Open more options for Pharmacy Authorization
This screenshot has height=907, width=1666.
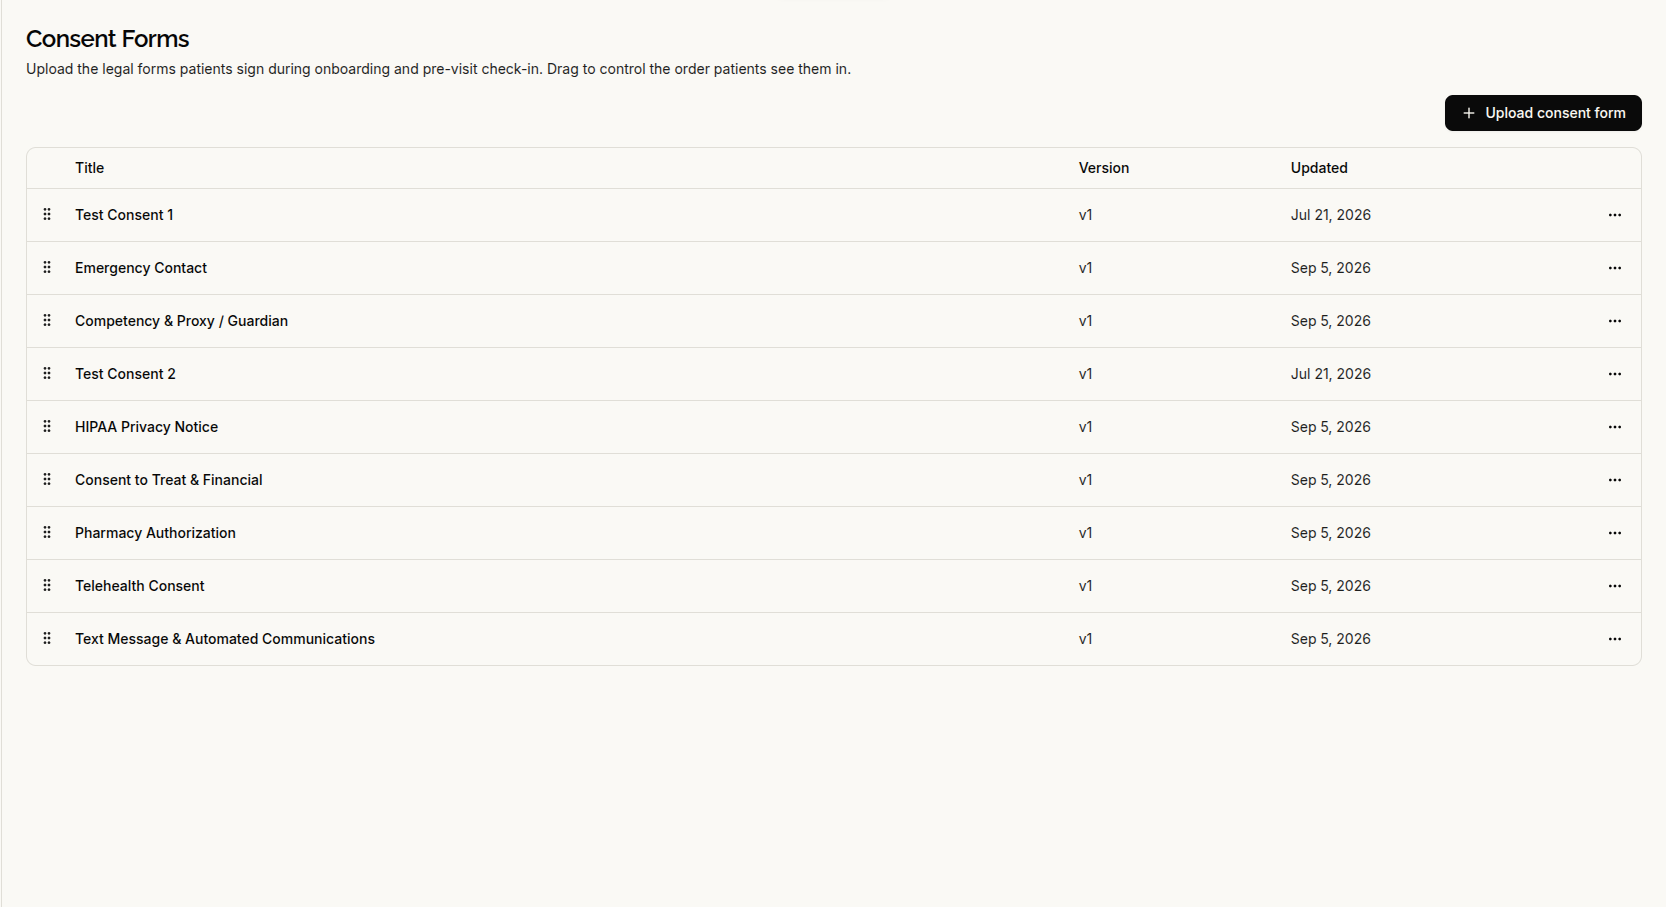coord(1614,533)
